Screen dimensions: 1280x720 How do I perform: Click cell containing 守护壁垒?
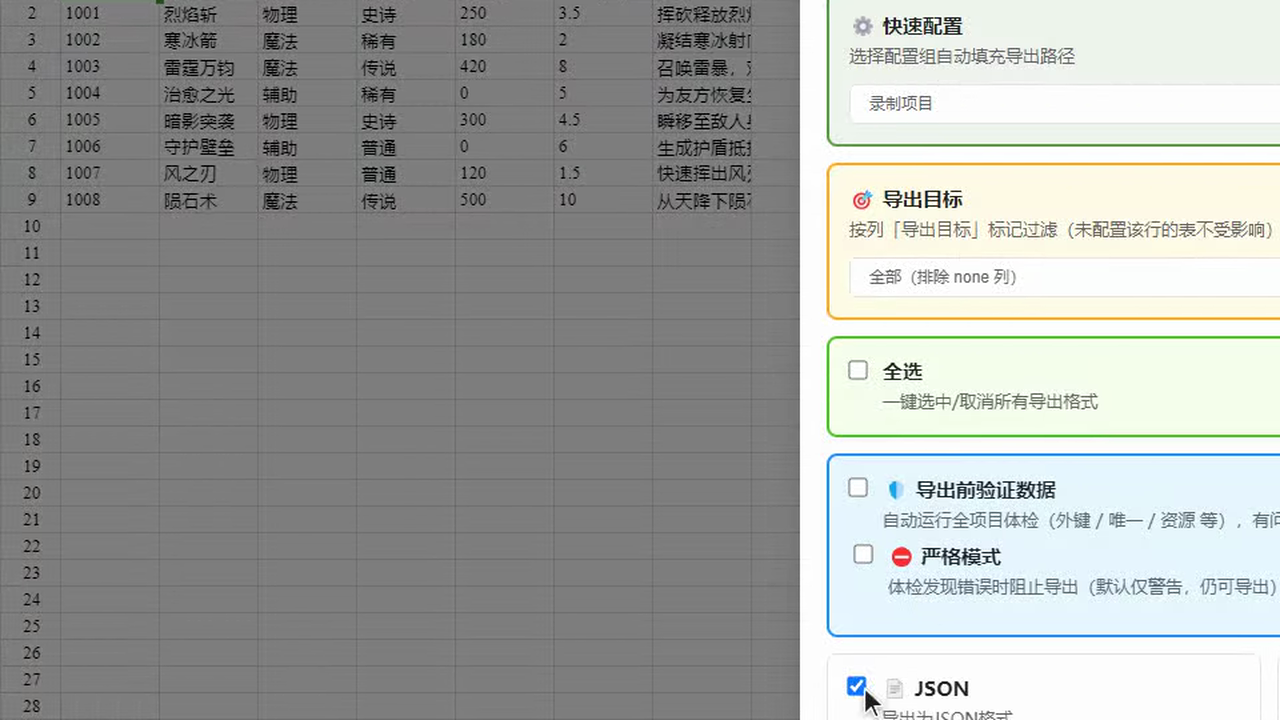coord(209,147)
